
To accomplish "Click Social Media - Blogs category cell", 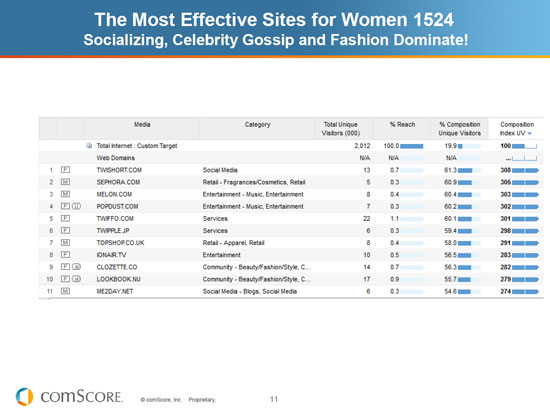I will (x=250, y=291).
